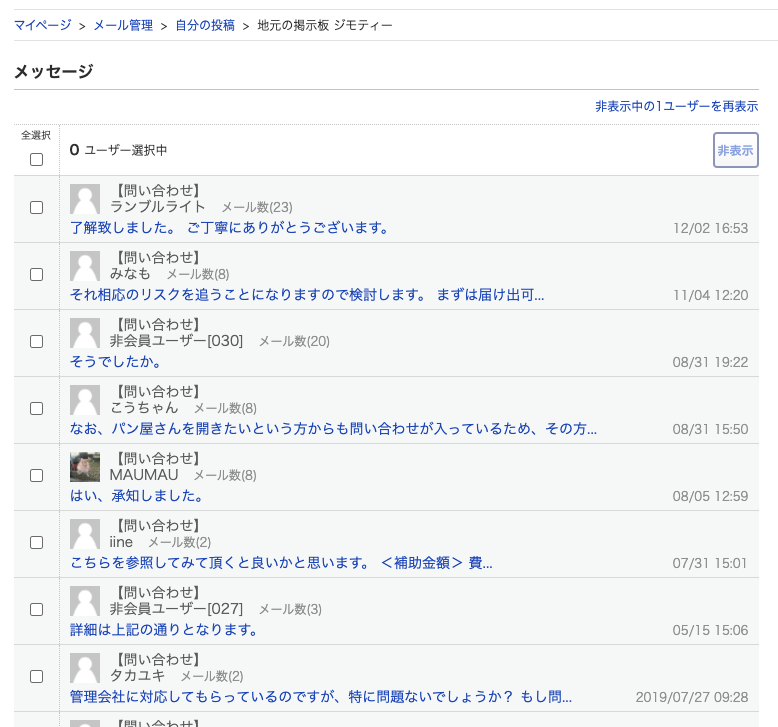Screen dimensions: 778x727
Task: Click the username タカユキ
Action: [137, 676]
